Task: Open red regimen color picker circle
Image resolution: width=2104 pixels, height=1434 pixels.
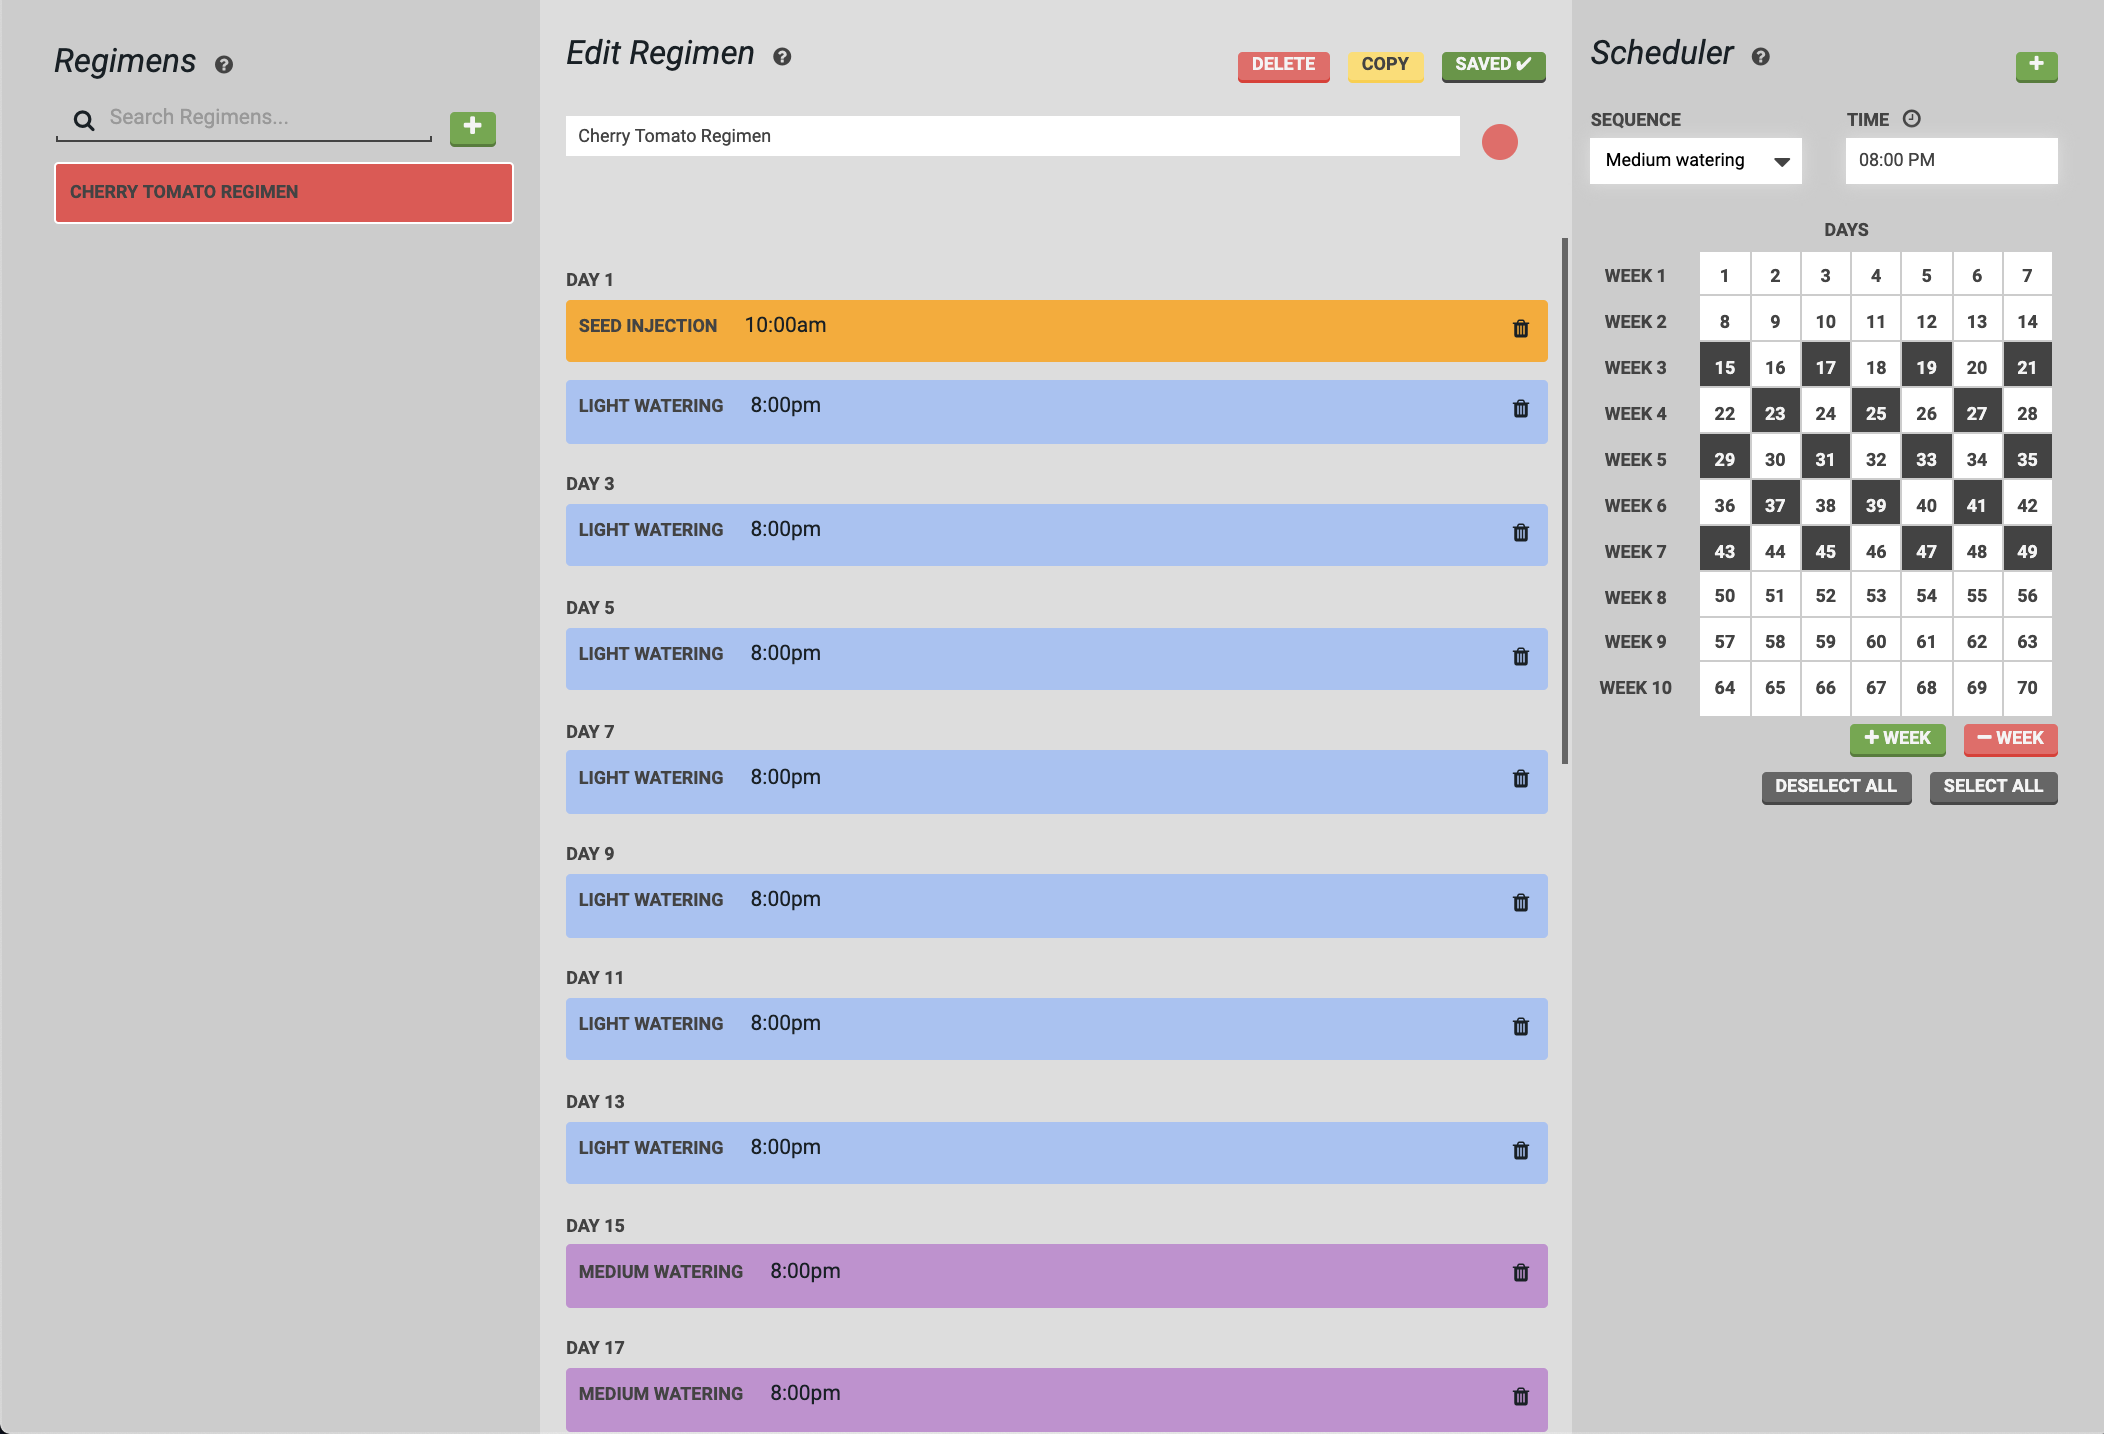Action: click(1499, 142)
